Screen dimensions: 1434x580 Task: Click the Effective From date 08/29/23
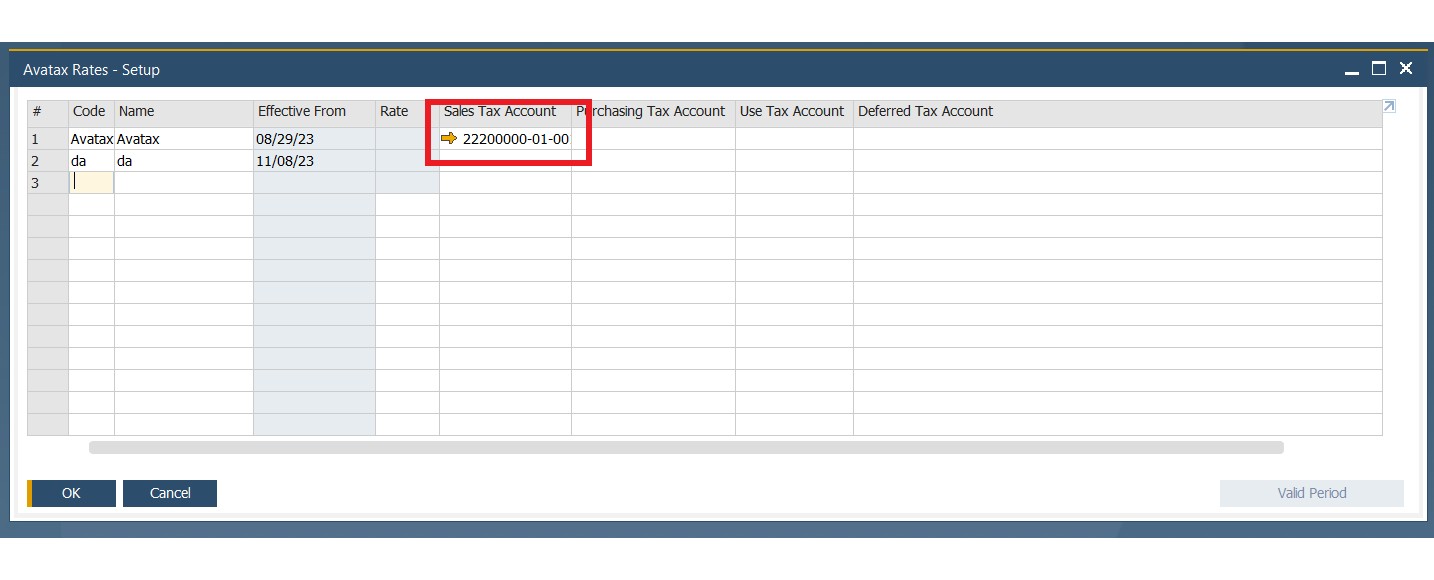(314, 139)
